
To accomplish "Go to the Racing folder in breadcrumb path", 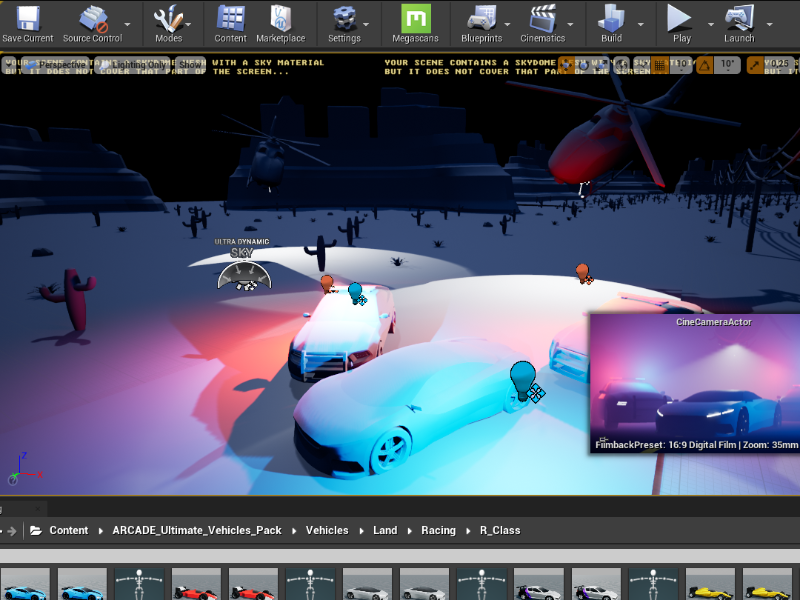I will point(438,530).
